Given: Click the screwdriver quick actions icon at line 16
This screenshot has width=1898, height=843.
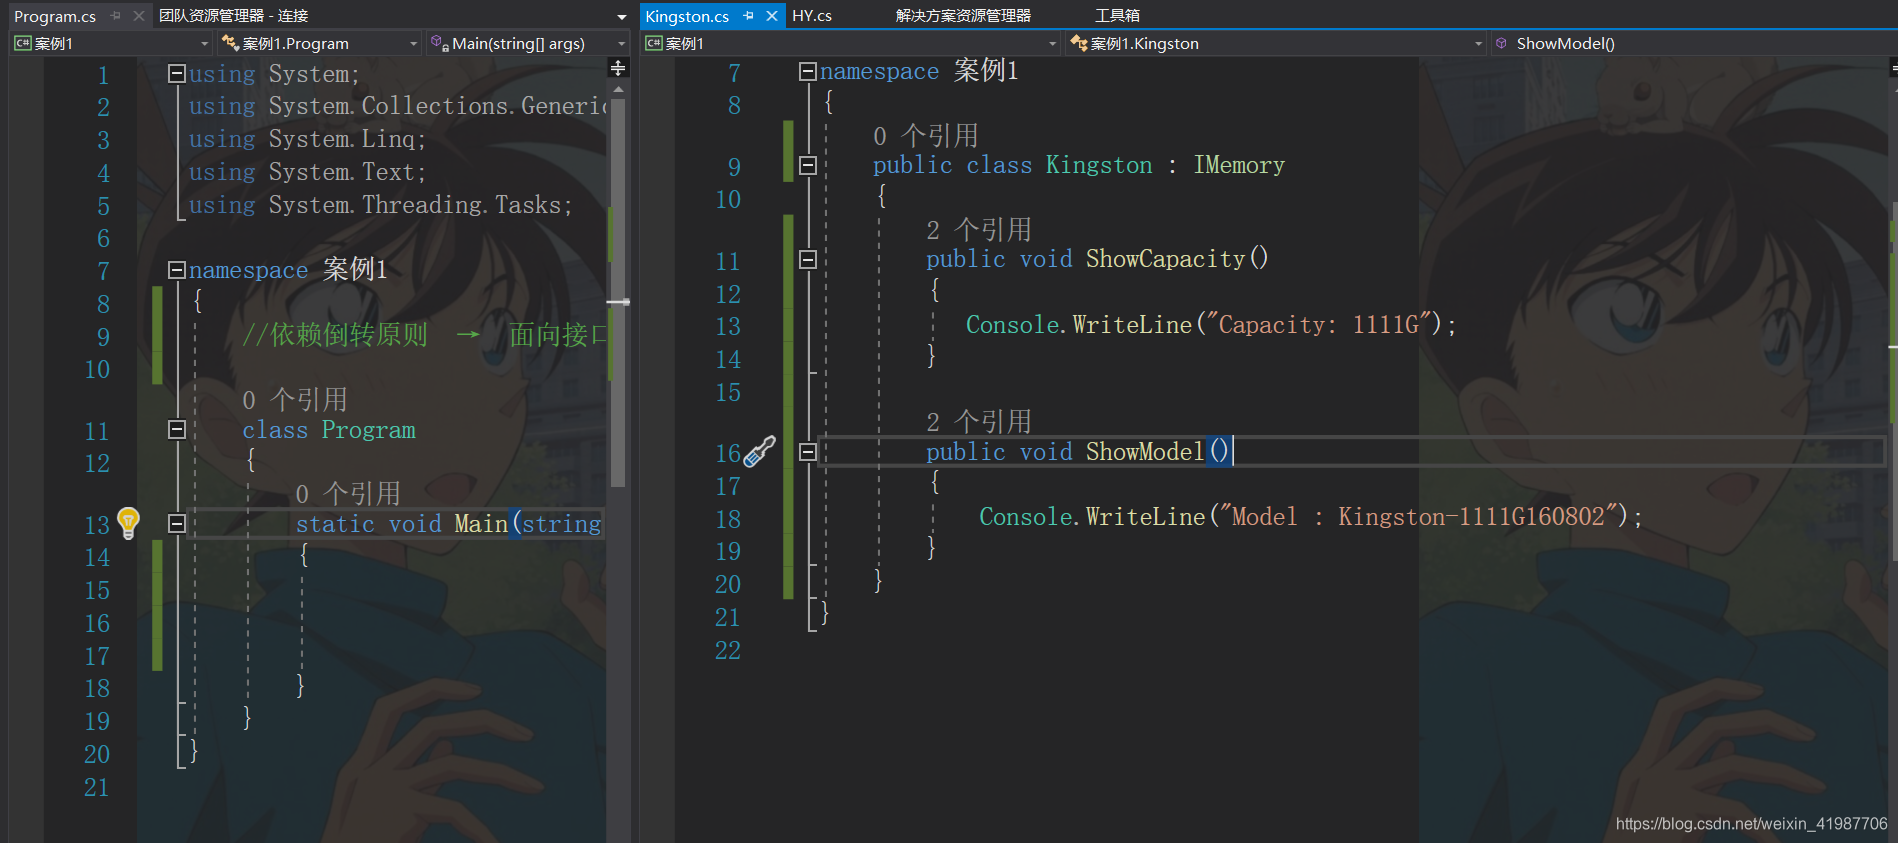Looking at the screenshot, I should pos(760,452).
